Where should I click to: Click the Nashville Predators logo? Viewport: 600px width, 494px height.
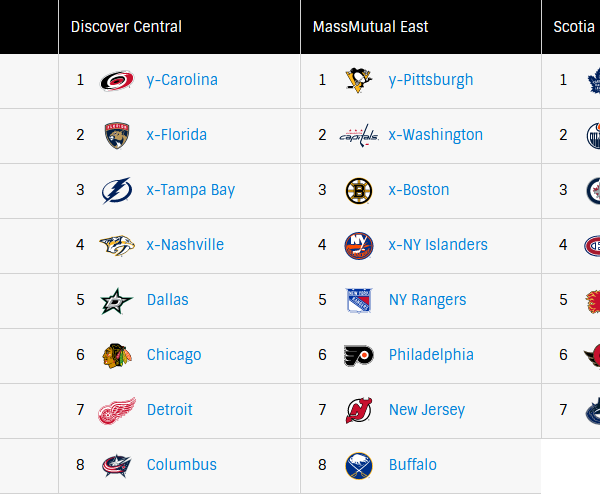pyautogui.click(x=117, y=245)
